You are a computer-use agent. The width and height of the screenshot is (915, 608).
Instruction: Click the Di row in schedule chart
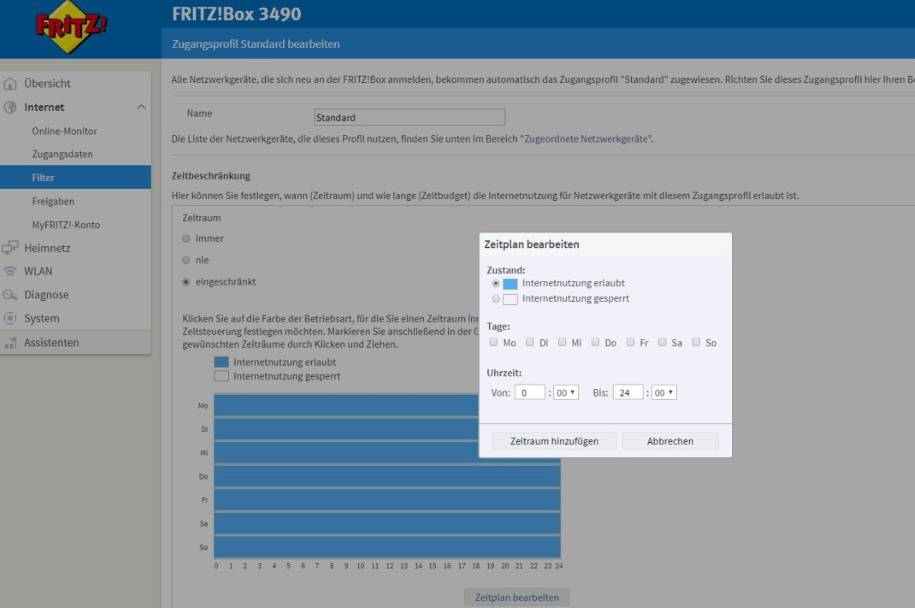pos(347,429)
